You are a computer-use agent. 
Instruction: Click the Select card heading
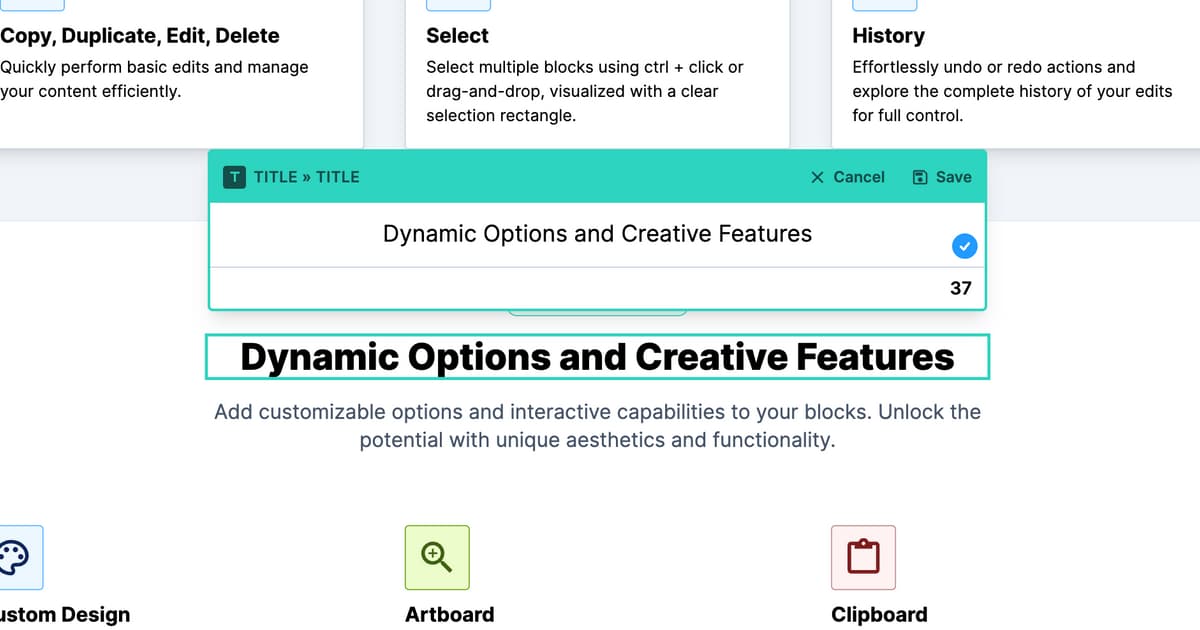457,36
